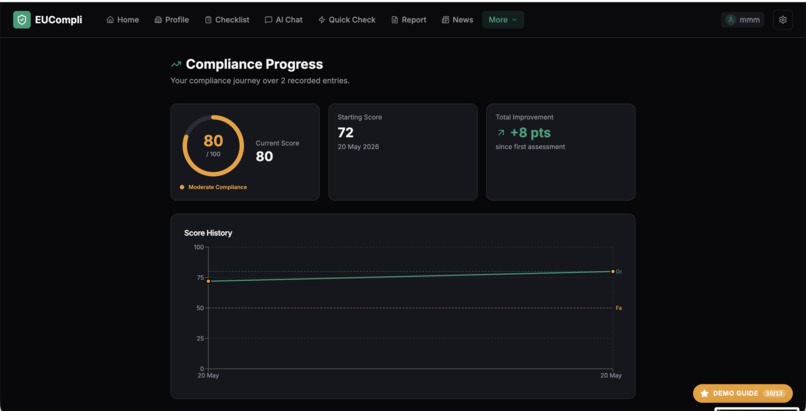806x411 pixels.
Task: Click the star icon on Demo Guide
Action: coord(704,393)
